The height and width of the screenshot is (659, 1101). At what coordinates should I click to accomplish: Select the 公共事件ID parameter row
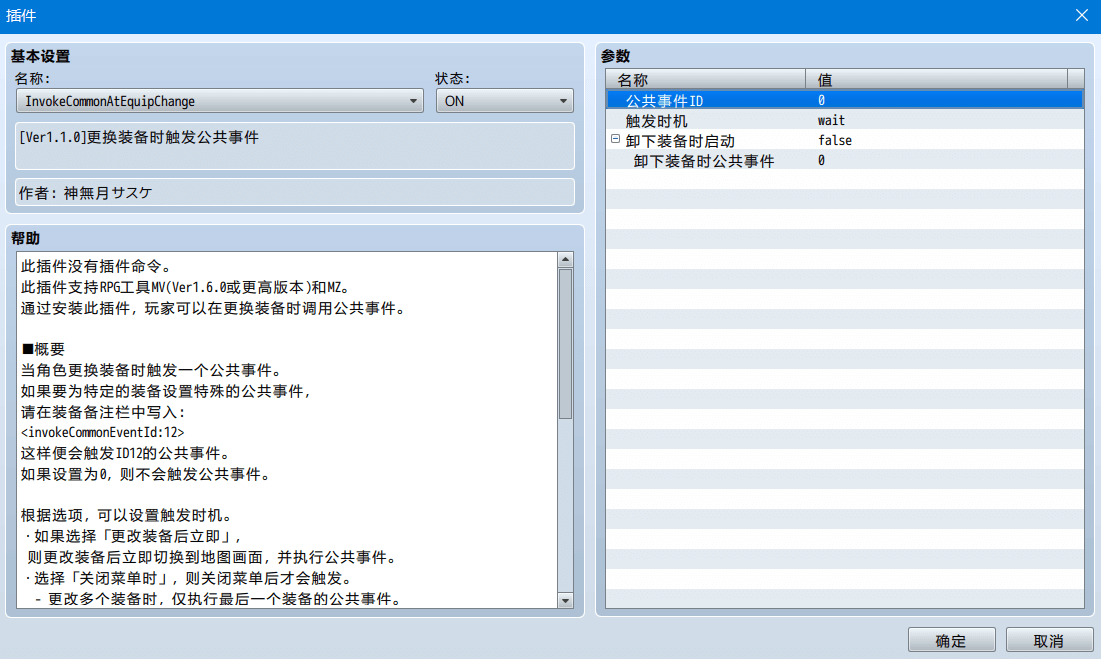coord(845,100)
